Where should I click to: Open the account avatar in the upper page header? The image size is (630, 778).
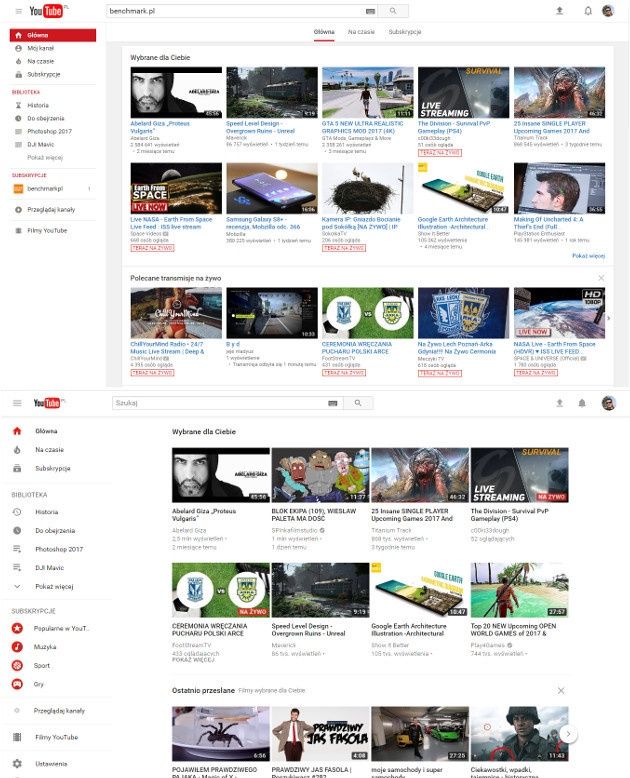(608, 10)
